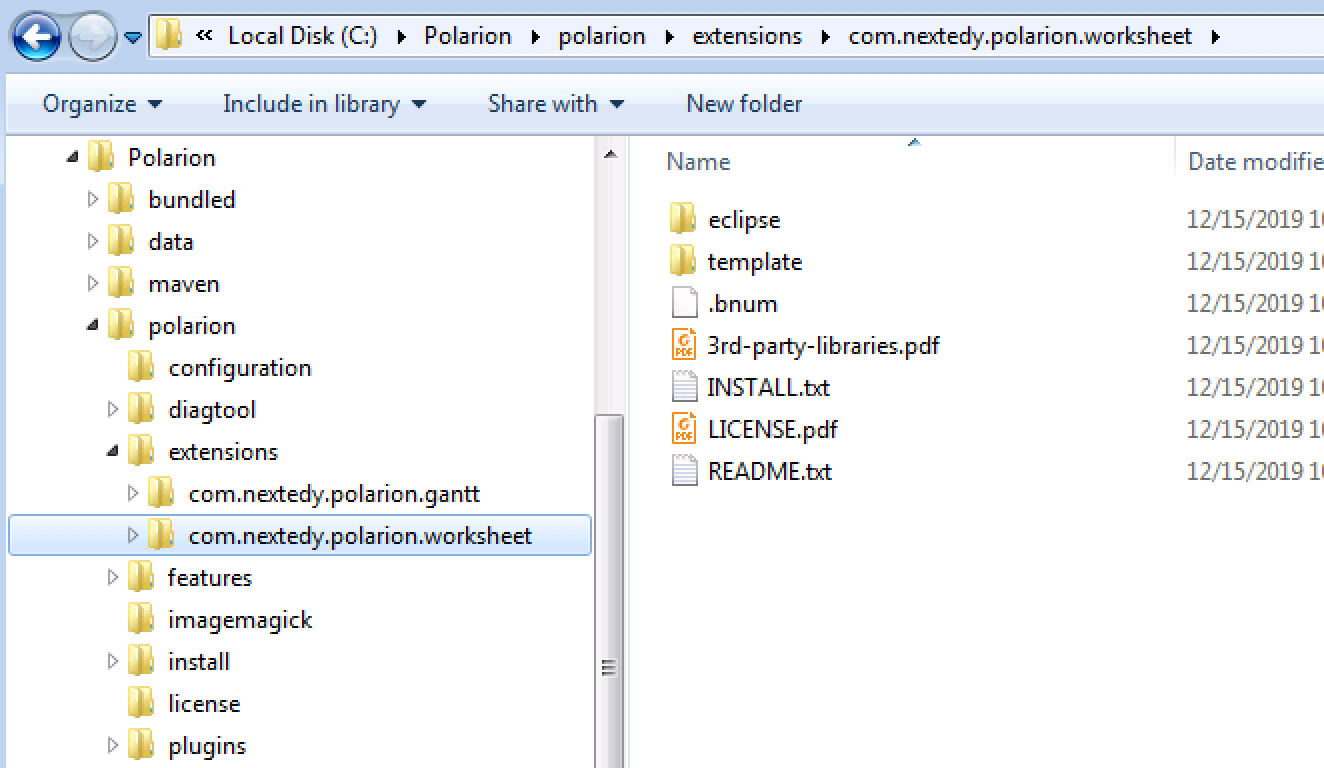1324x768 pixels.
Task: Click the .bnum blank file icon
Action: click(x=683, y=303)
